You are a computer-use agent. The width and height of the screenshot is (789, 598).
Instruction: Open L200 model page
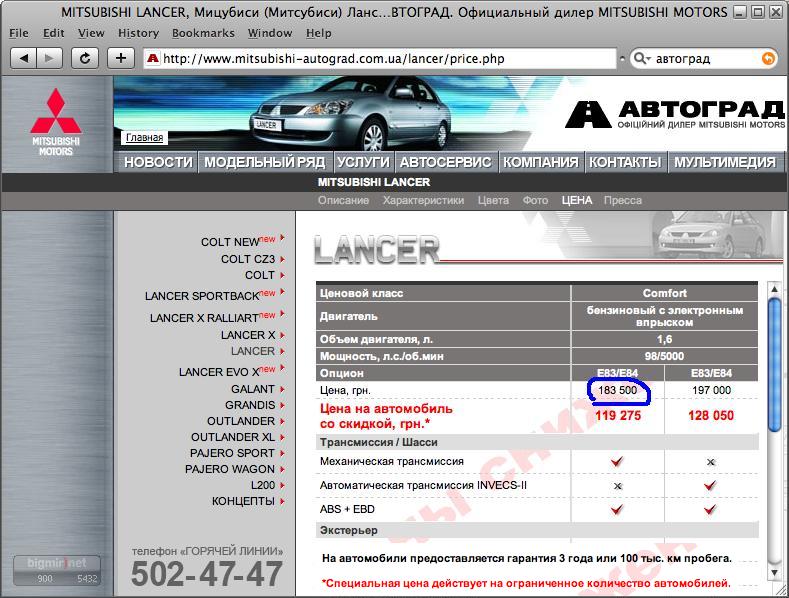click(263, 485)
